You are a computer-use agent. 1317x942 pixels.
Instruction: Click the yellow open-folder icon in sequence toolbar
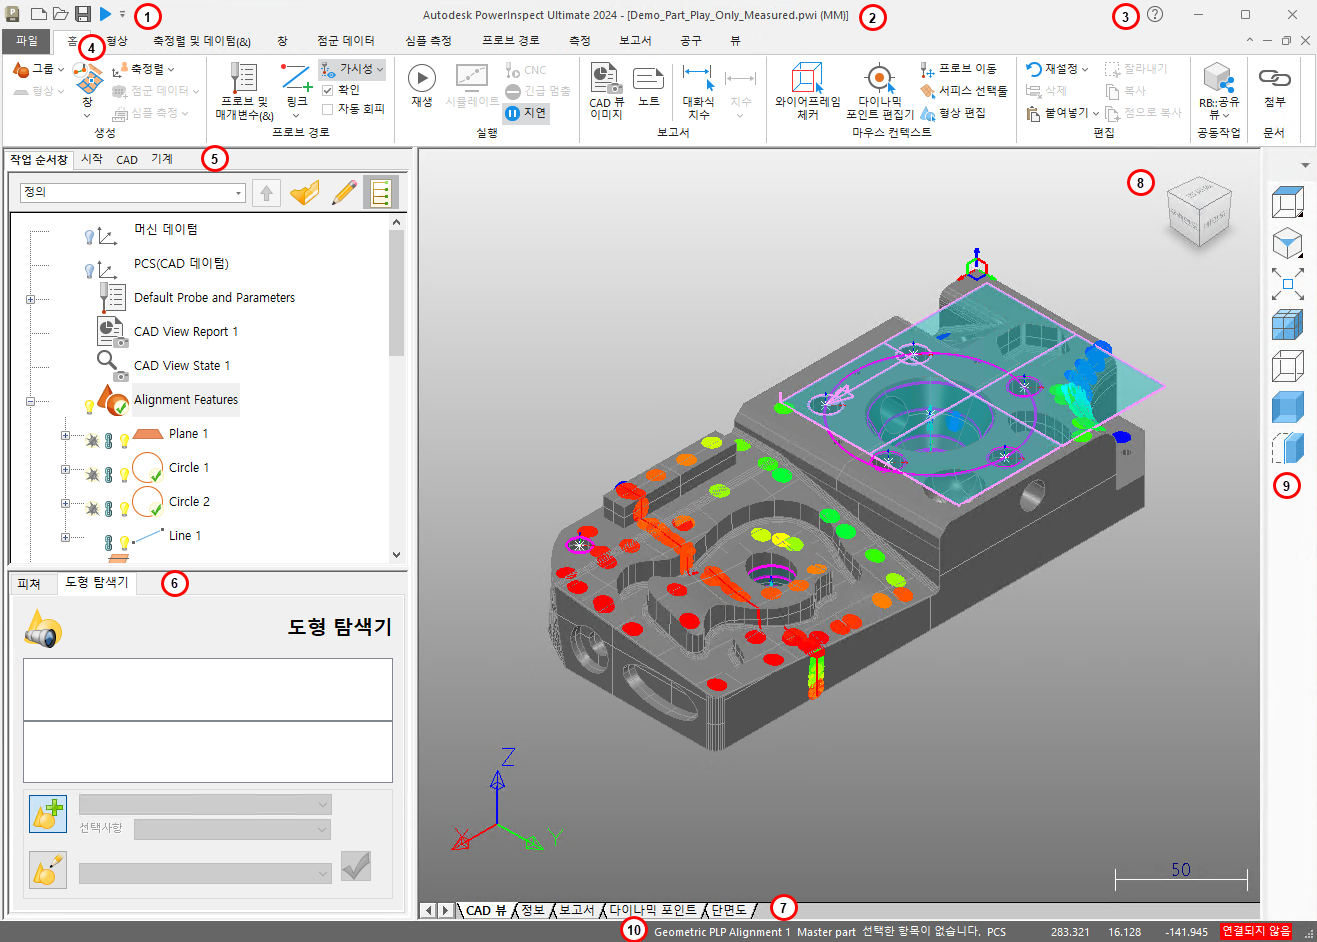coord(305,193)
